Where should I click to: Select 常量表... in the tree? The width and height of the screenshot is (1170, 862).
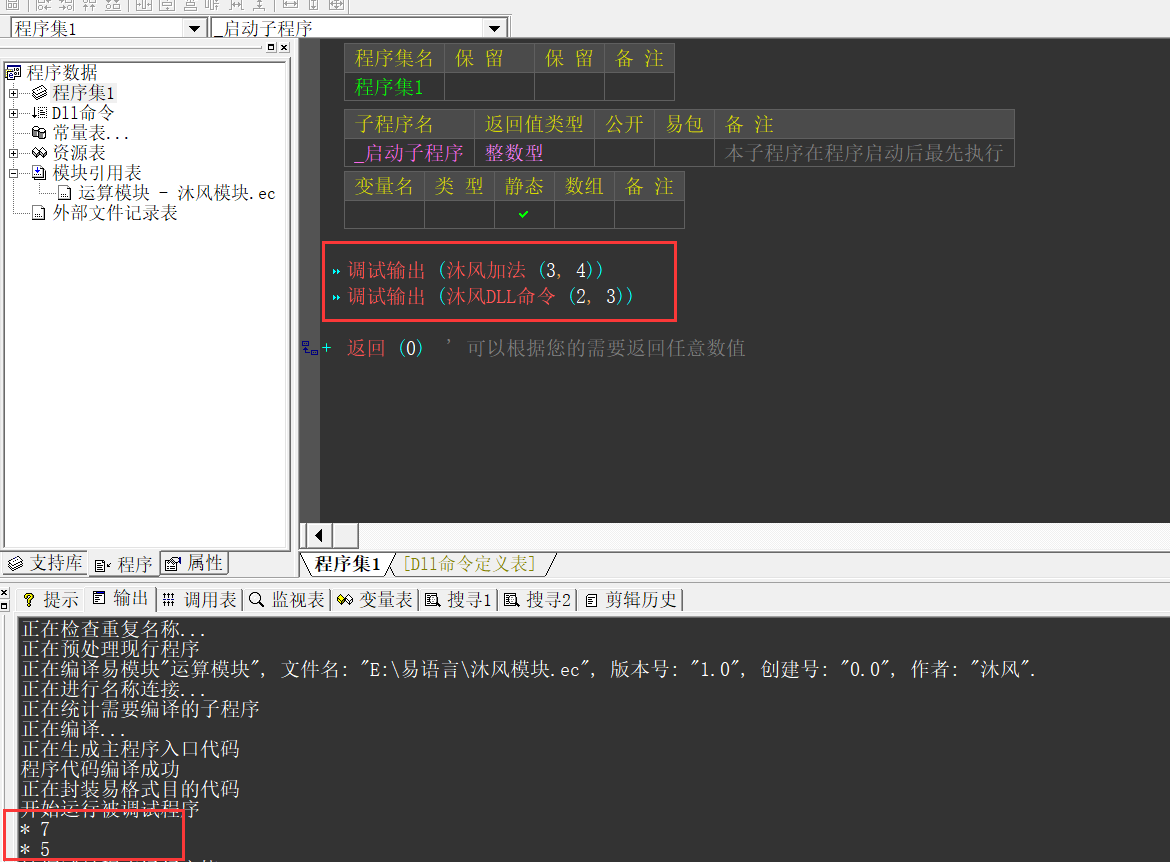tap(90, 133)
